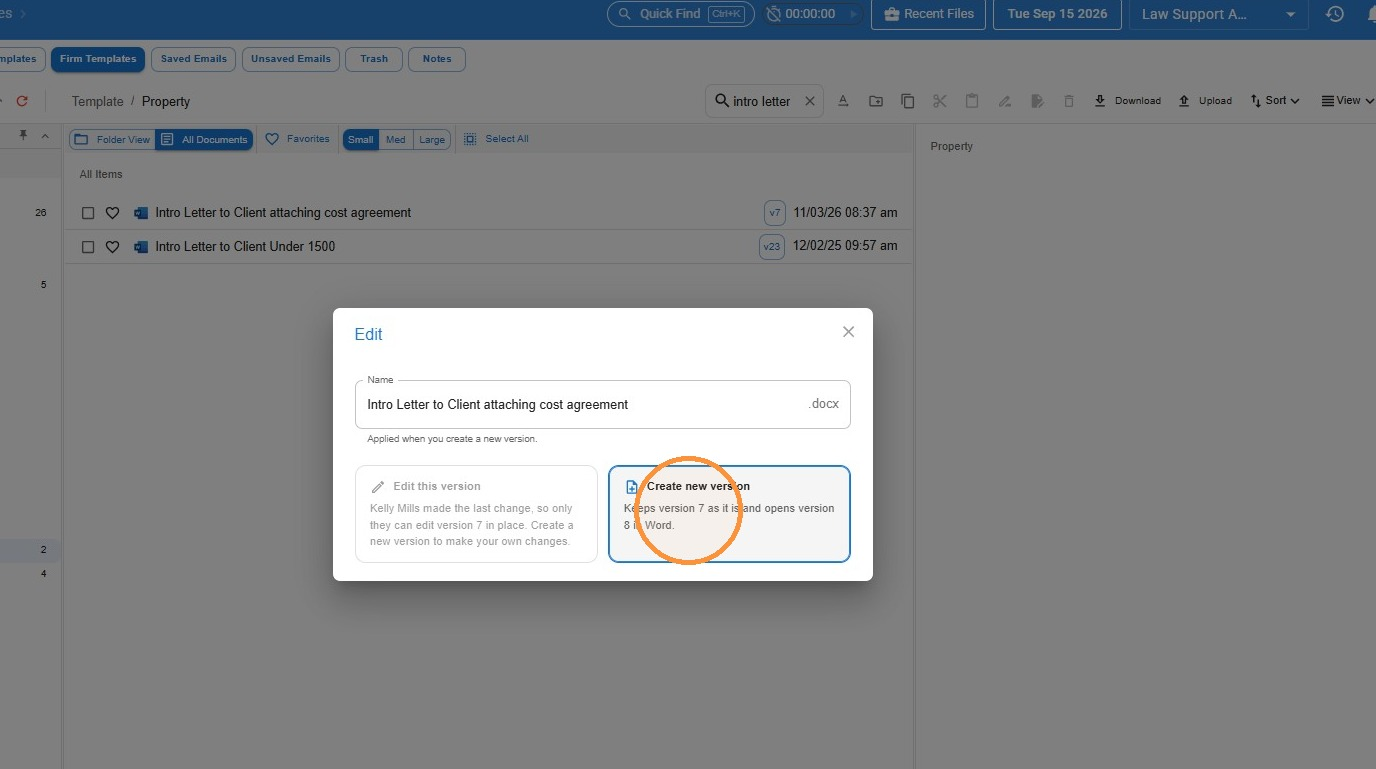
Task: Clear the intro letter search
Action: [x=810, y=101]
